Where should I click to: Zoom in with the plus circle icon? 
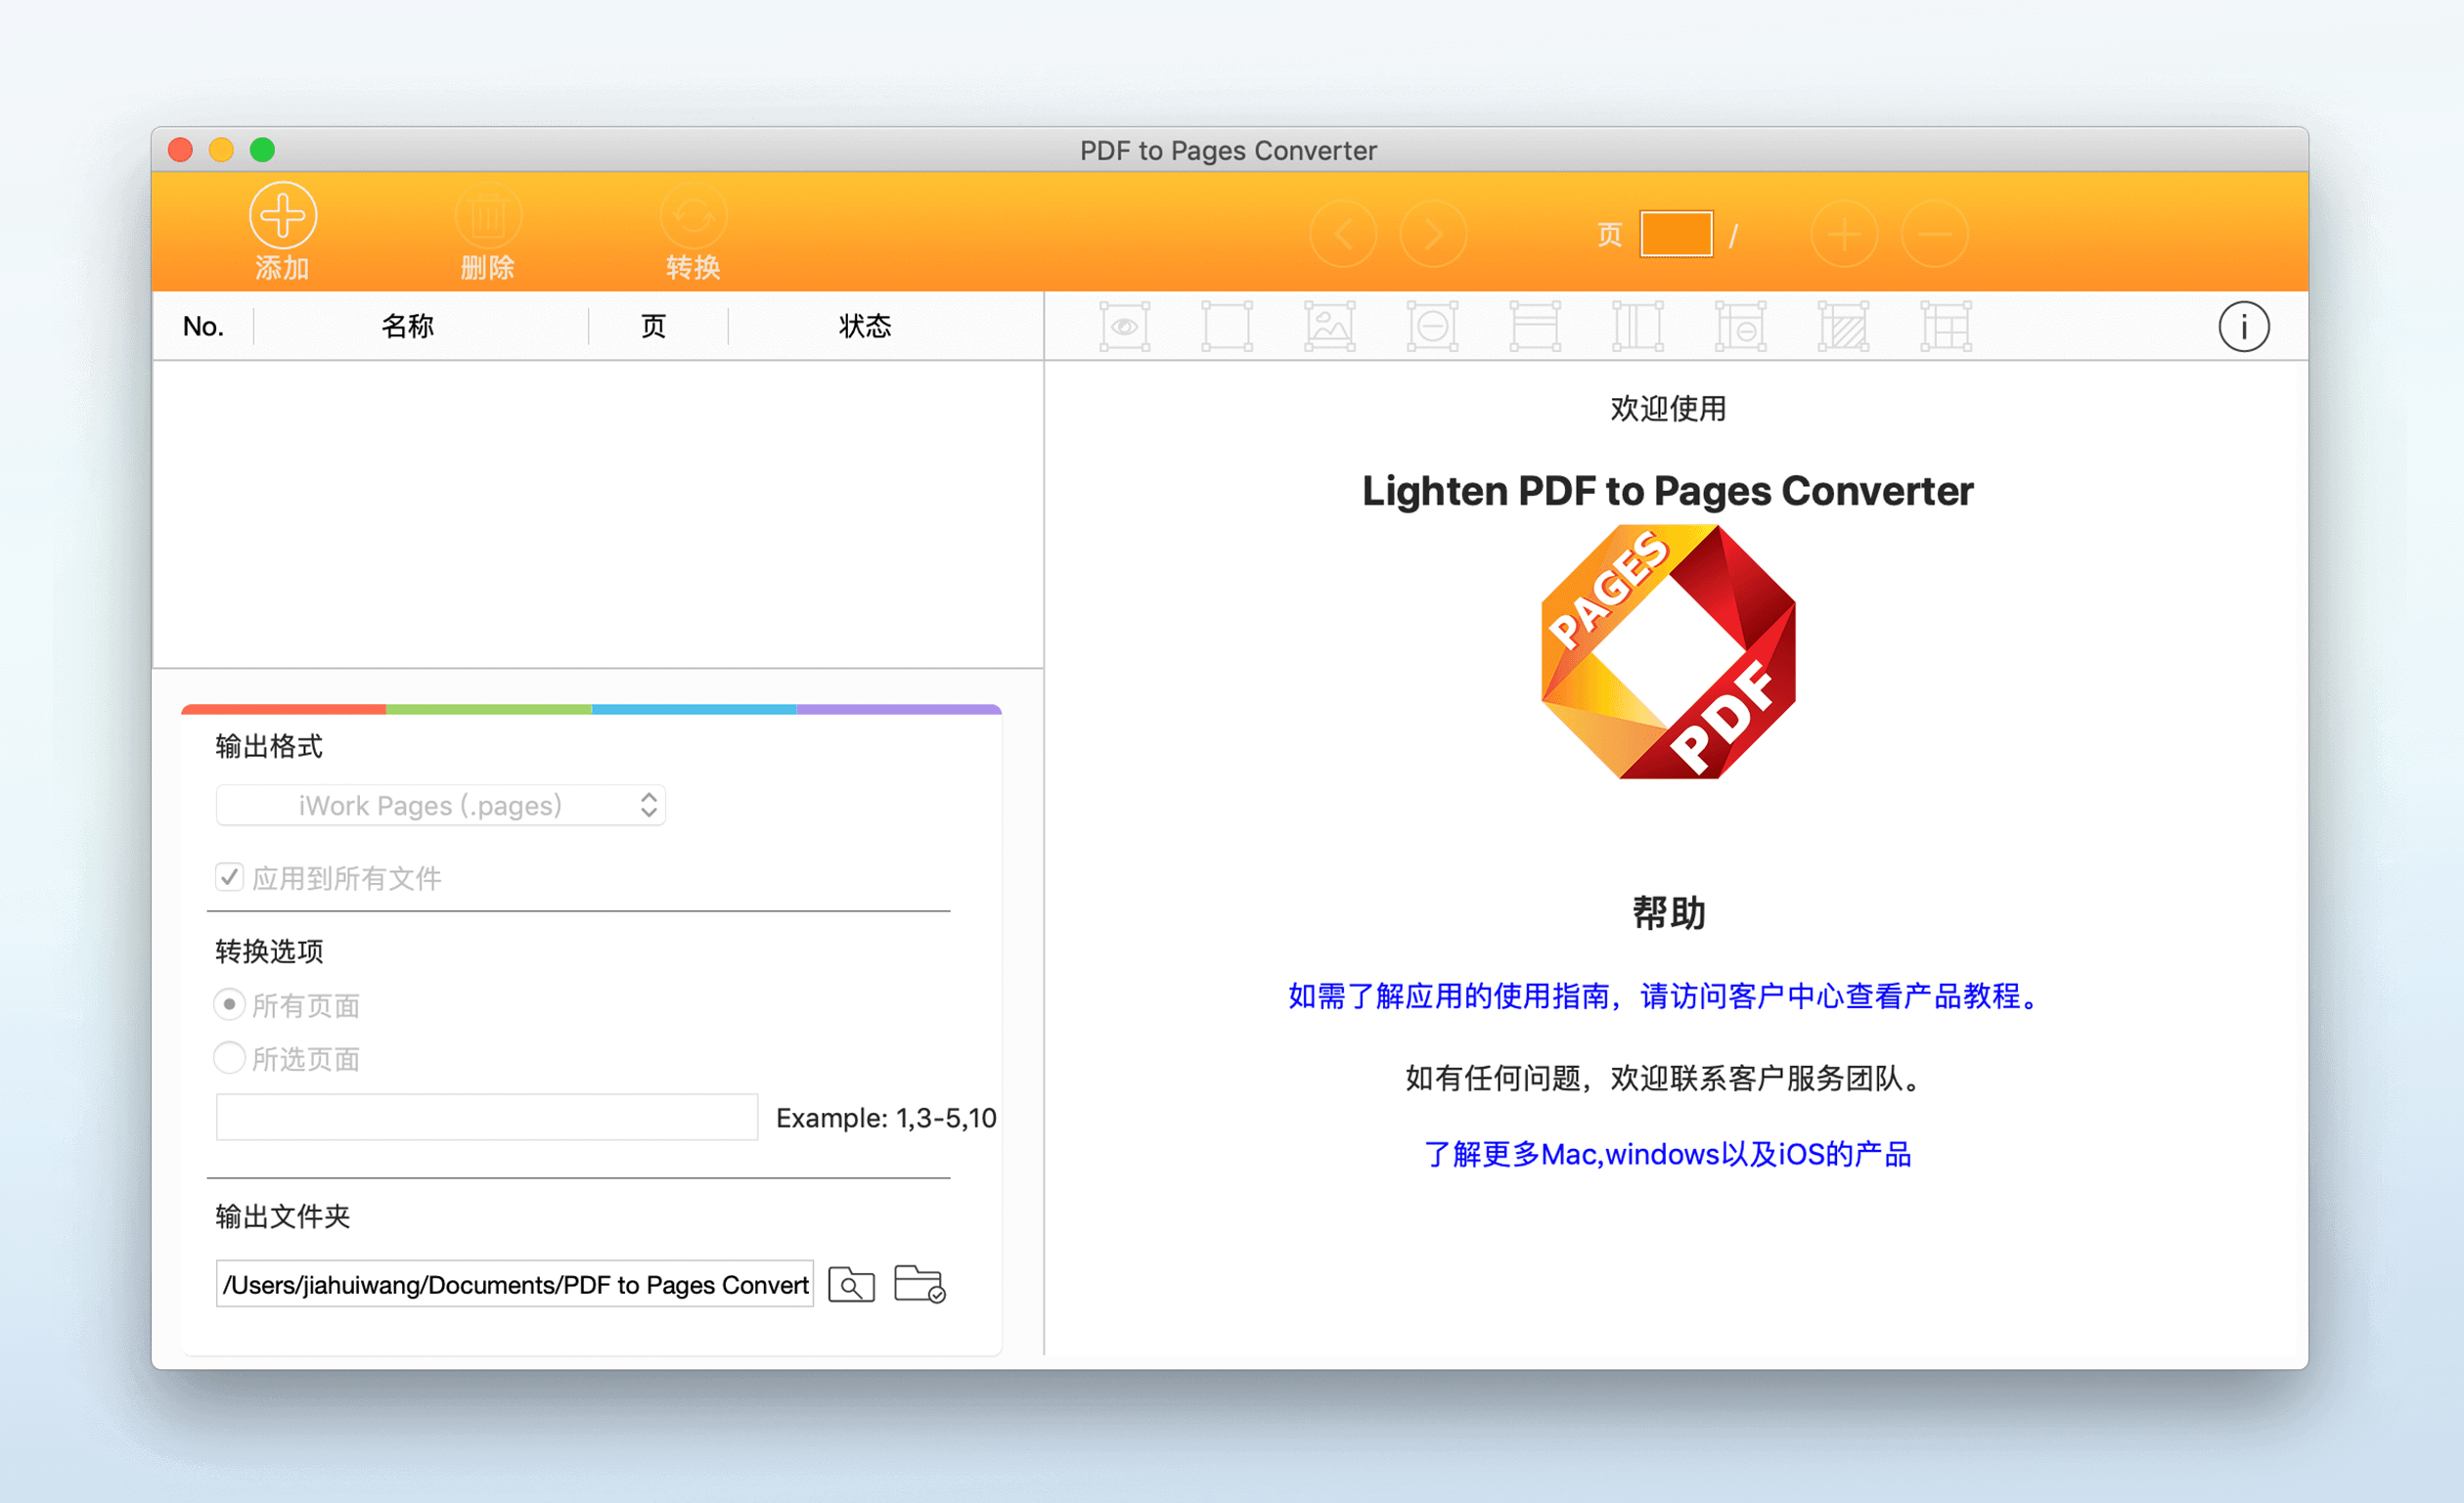(1844, 235)
